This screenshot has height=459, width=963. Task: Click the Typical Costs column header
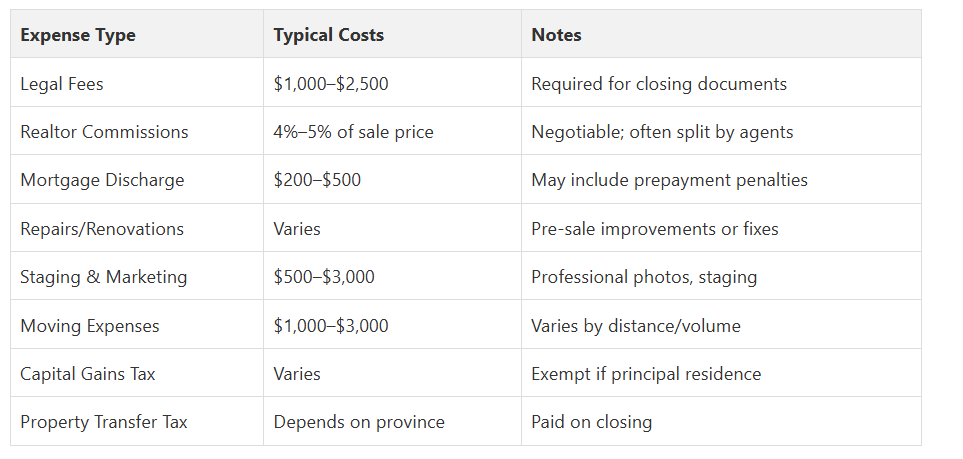pos(329,35)
